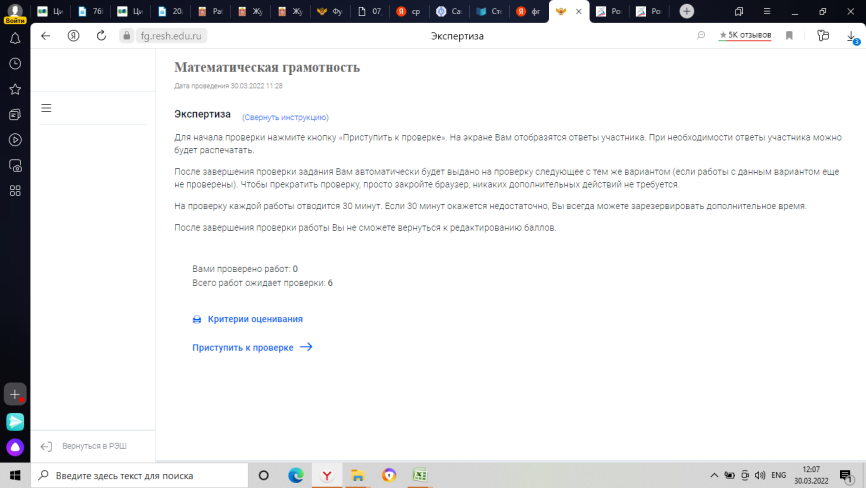Viewport: 866px width, 488px height.
Task: Open the Критерии оценивания link
Action: coord(255,319)
